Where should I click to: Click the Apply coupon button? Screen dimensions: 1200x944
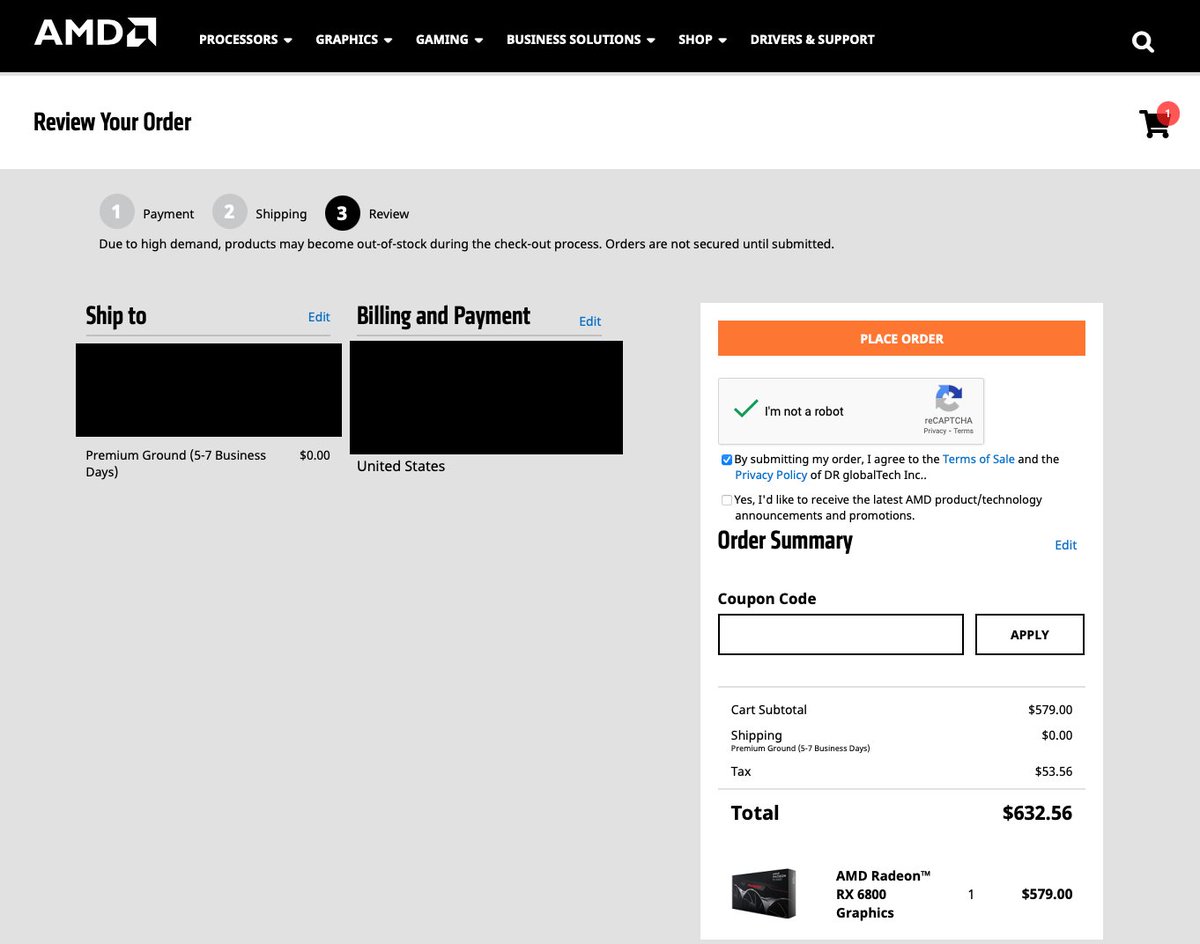pos(1029,634)
